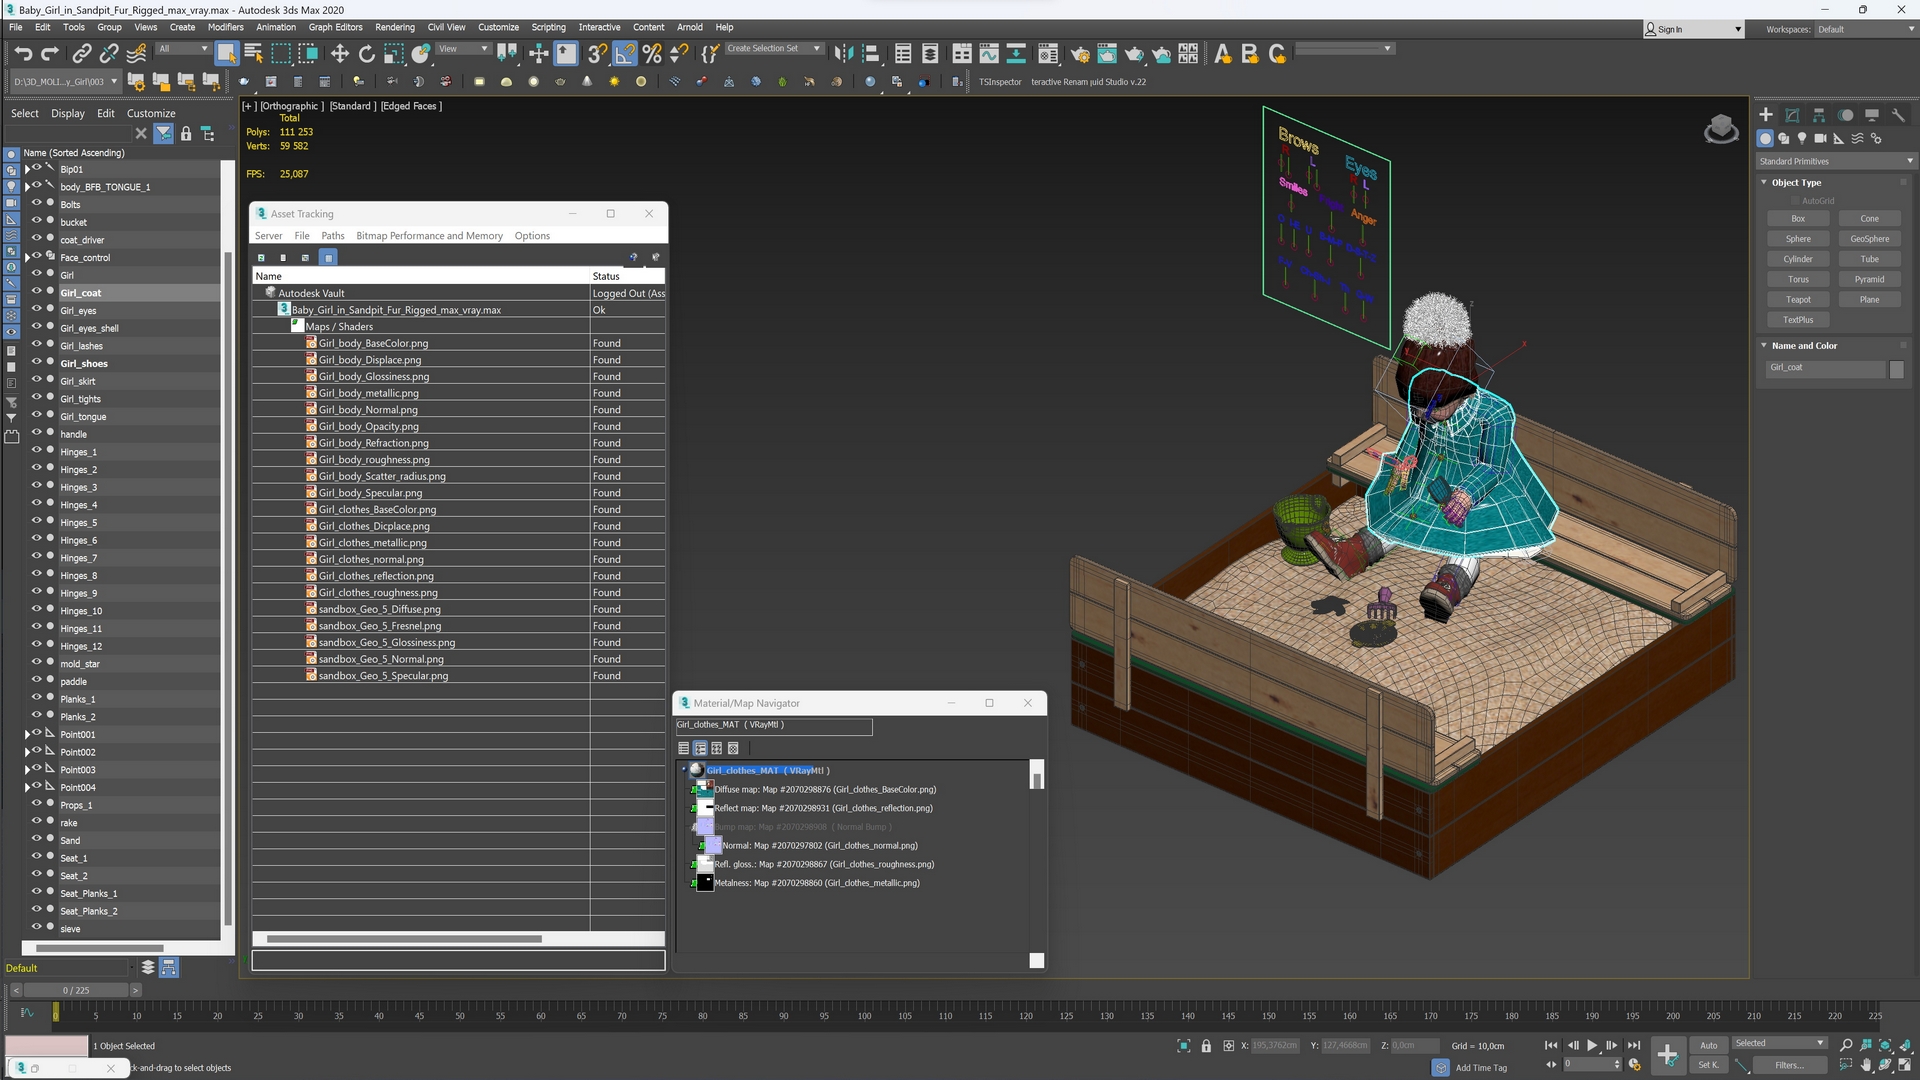Open the Rendering menu
The height and width of the screenshot is (1080, 1920).
click(x=395, y=27)
